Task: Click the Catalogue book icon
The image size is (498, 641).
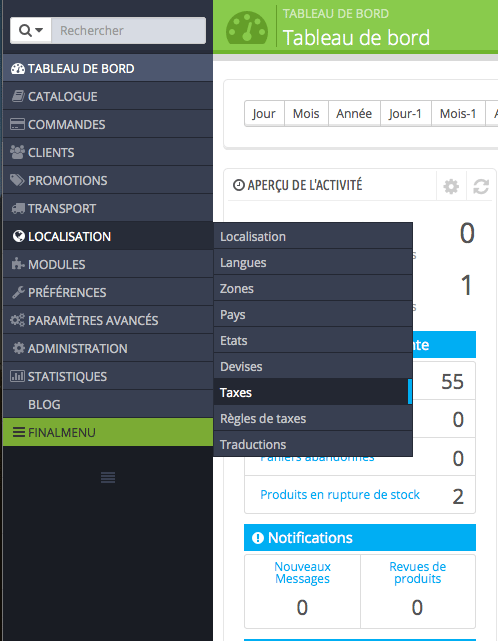Action: tap(18, 96)
